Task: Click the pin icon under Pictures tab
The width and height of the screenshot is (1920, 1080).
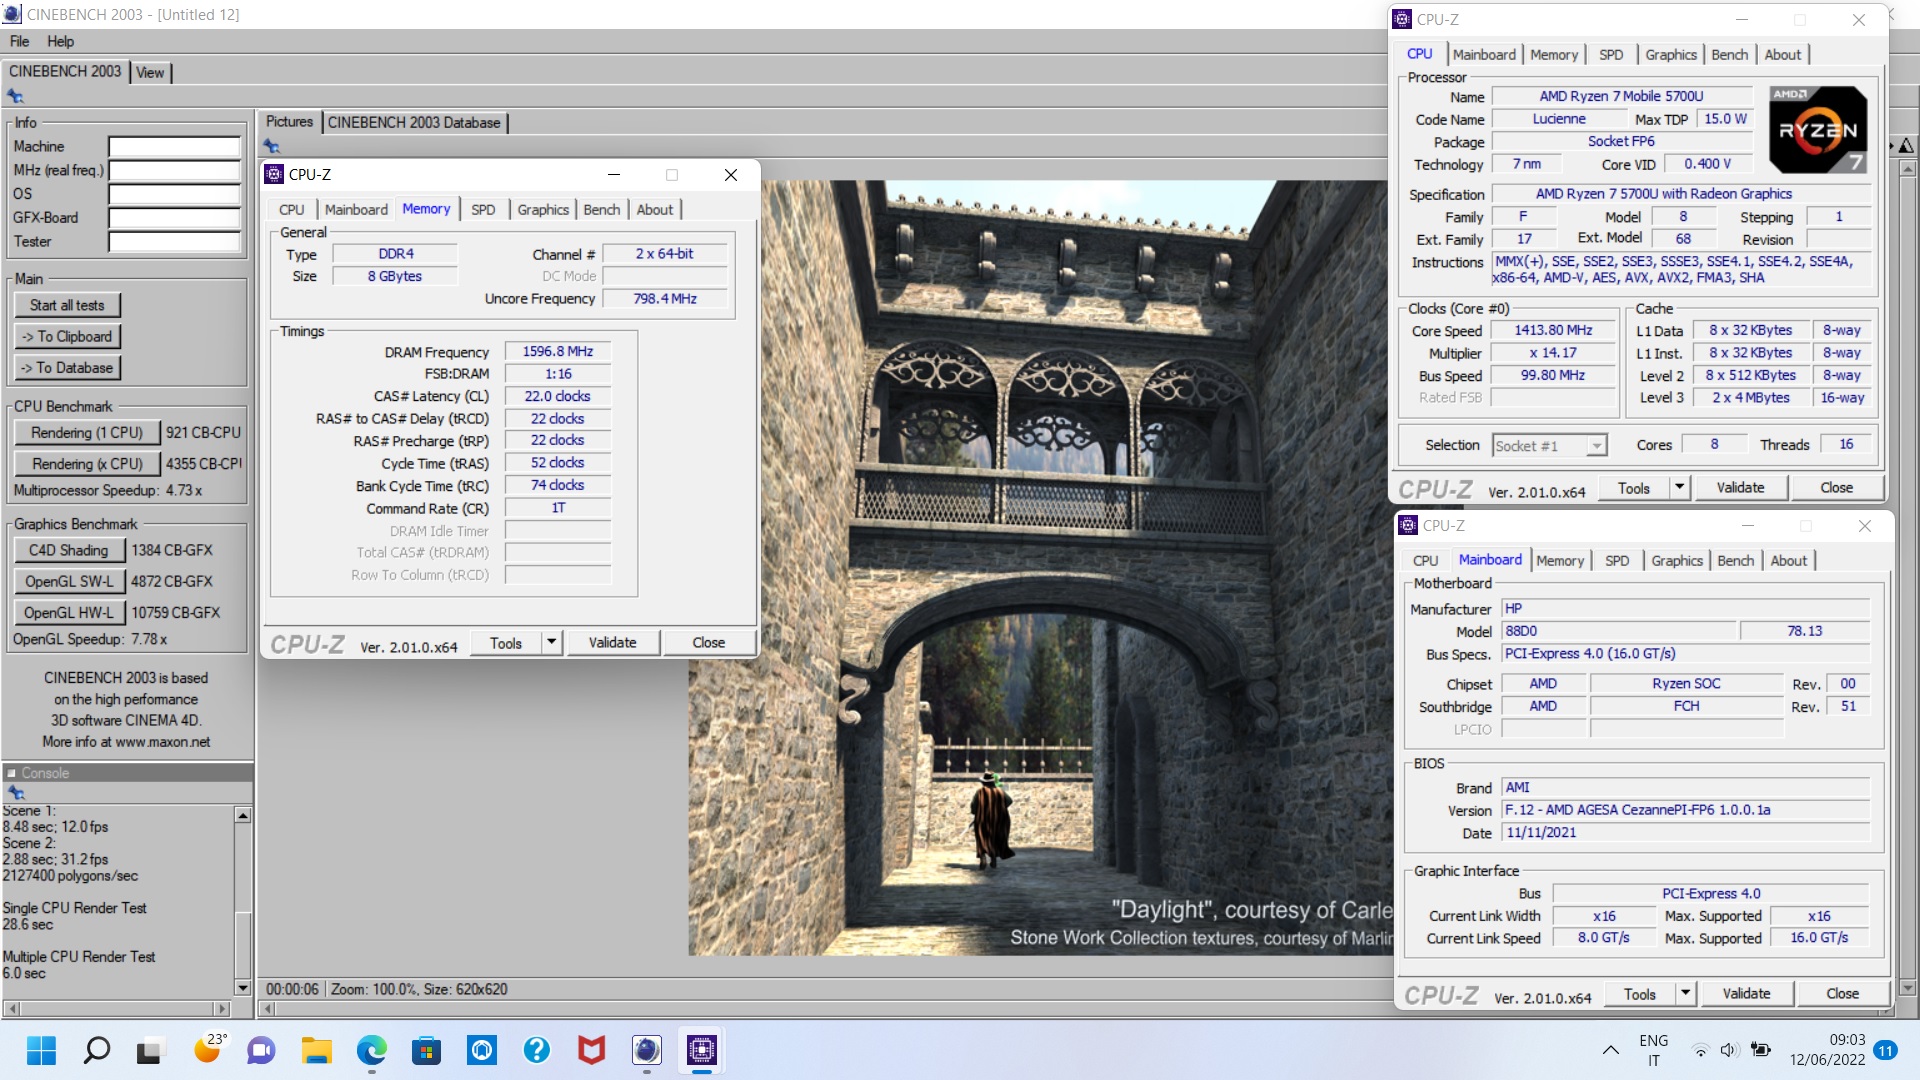Action: coord(271,147)
